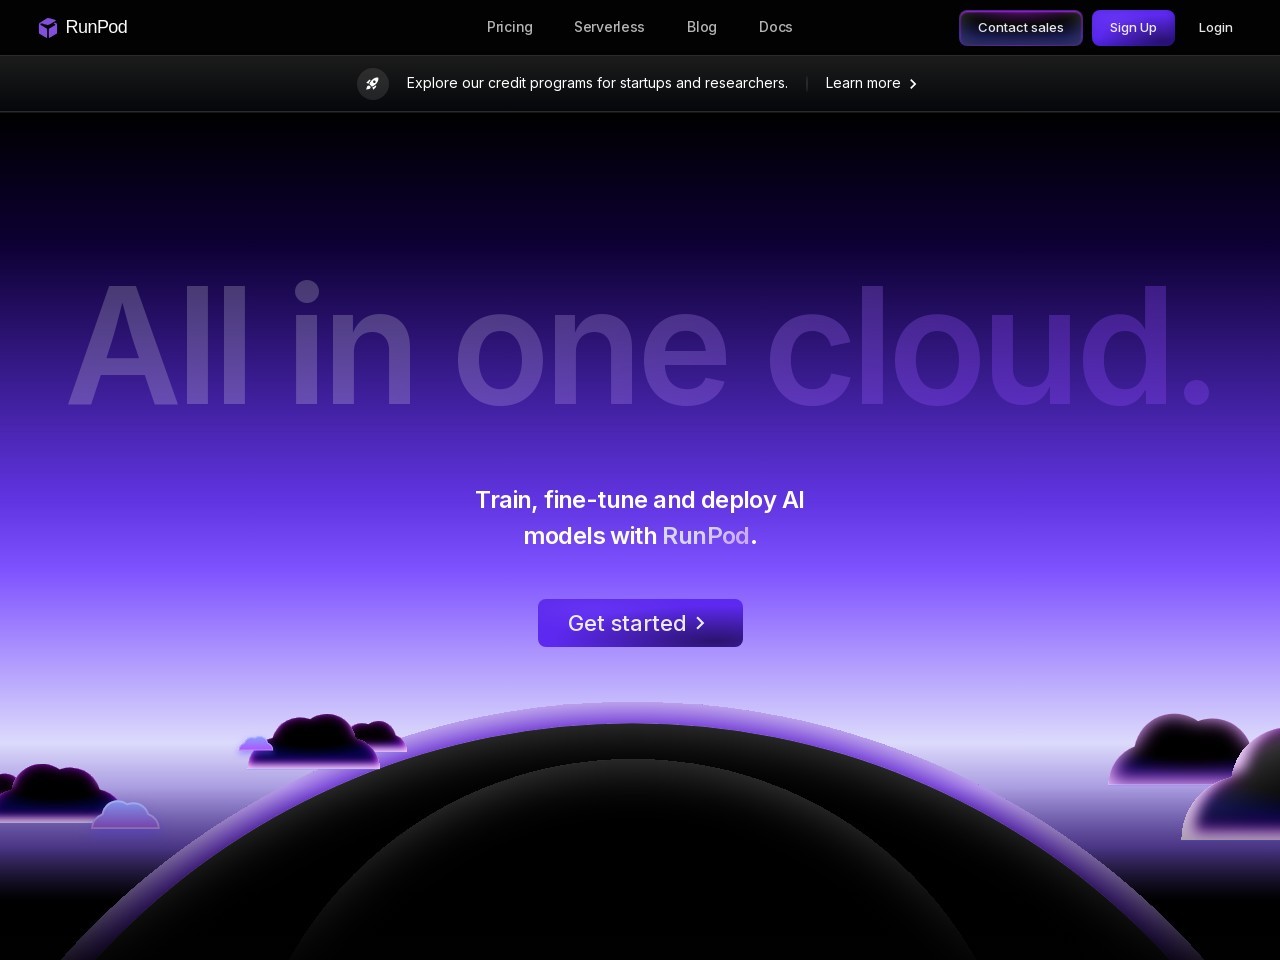Click the RunPod cube logo icon
1280x960 pixels.
pos(48,28)
